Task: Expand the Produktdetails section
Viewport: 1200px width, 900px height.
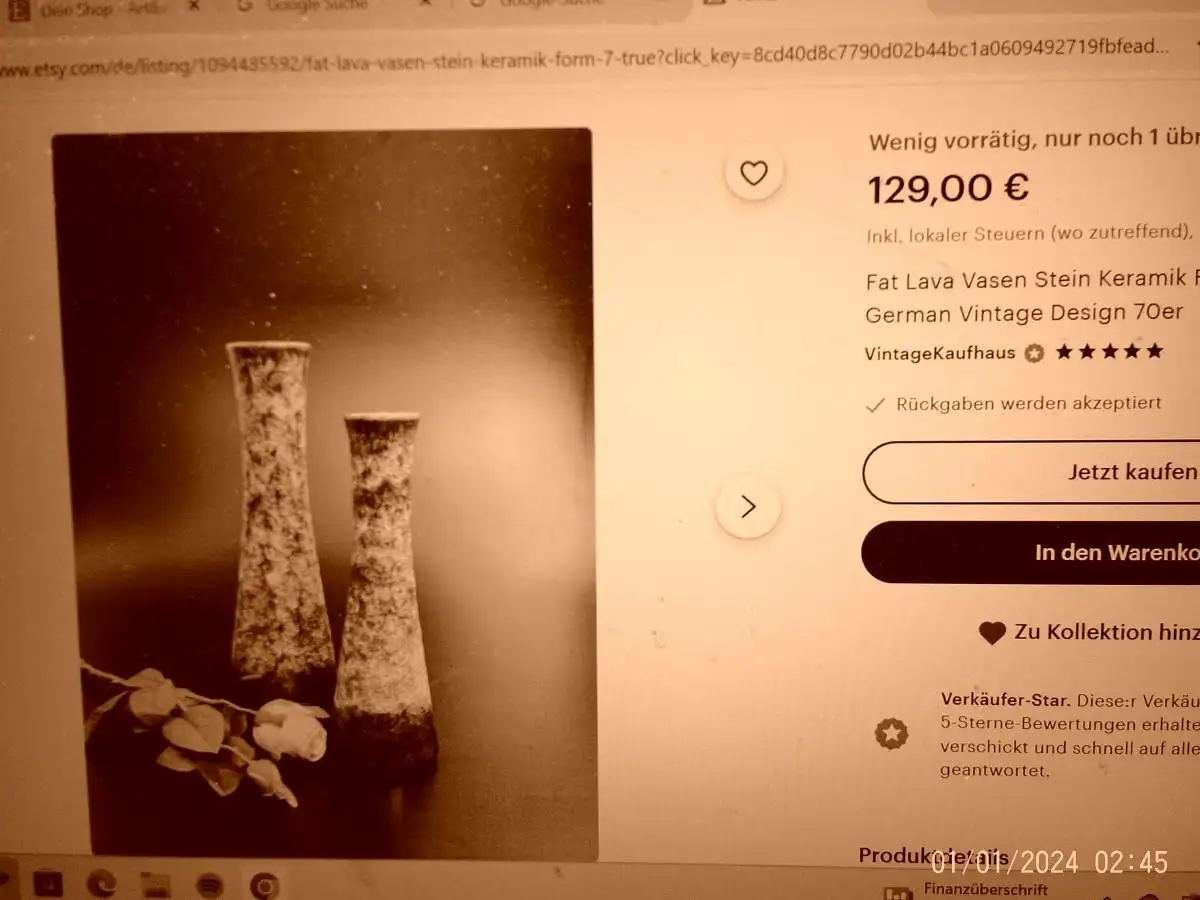Action: tap(933, 855)
